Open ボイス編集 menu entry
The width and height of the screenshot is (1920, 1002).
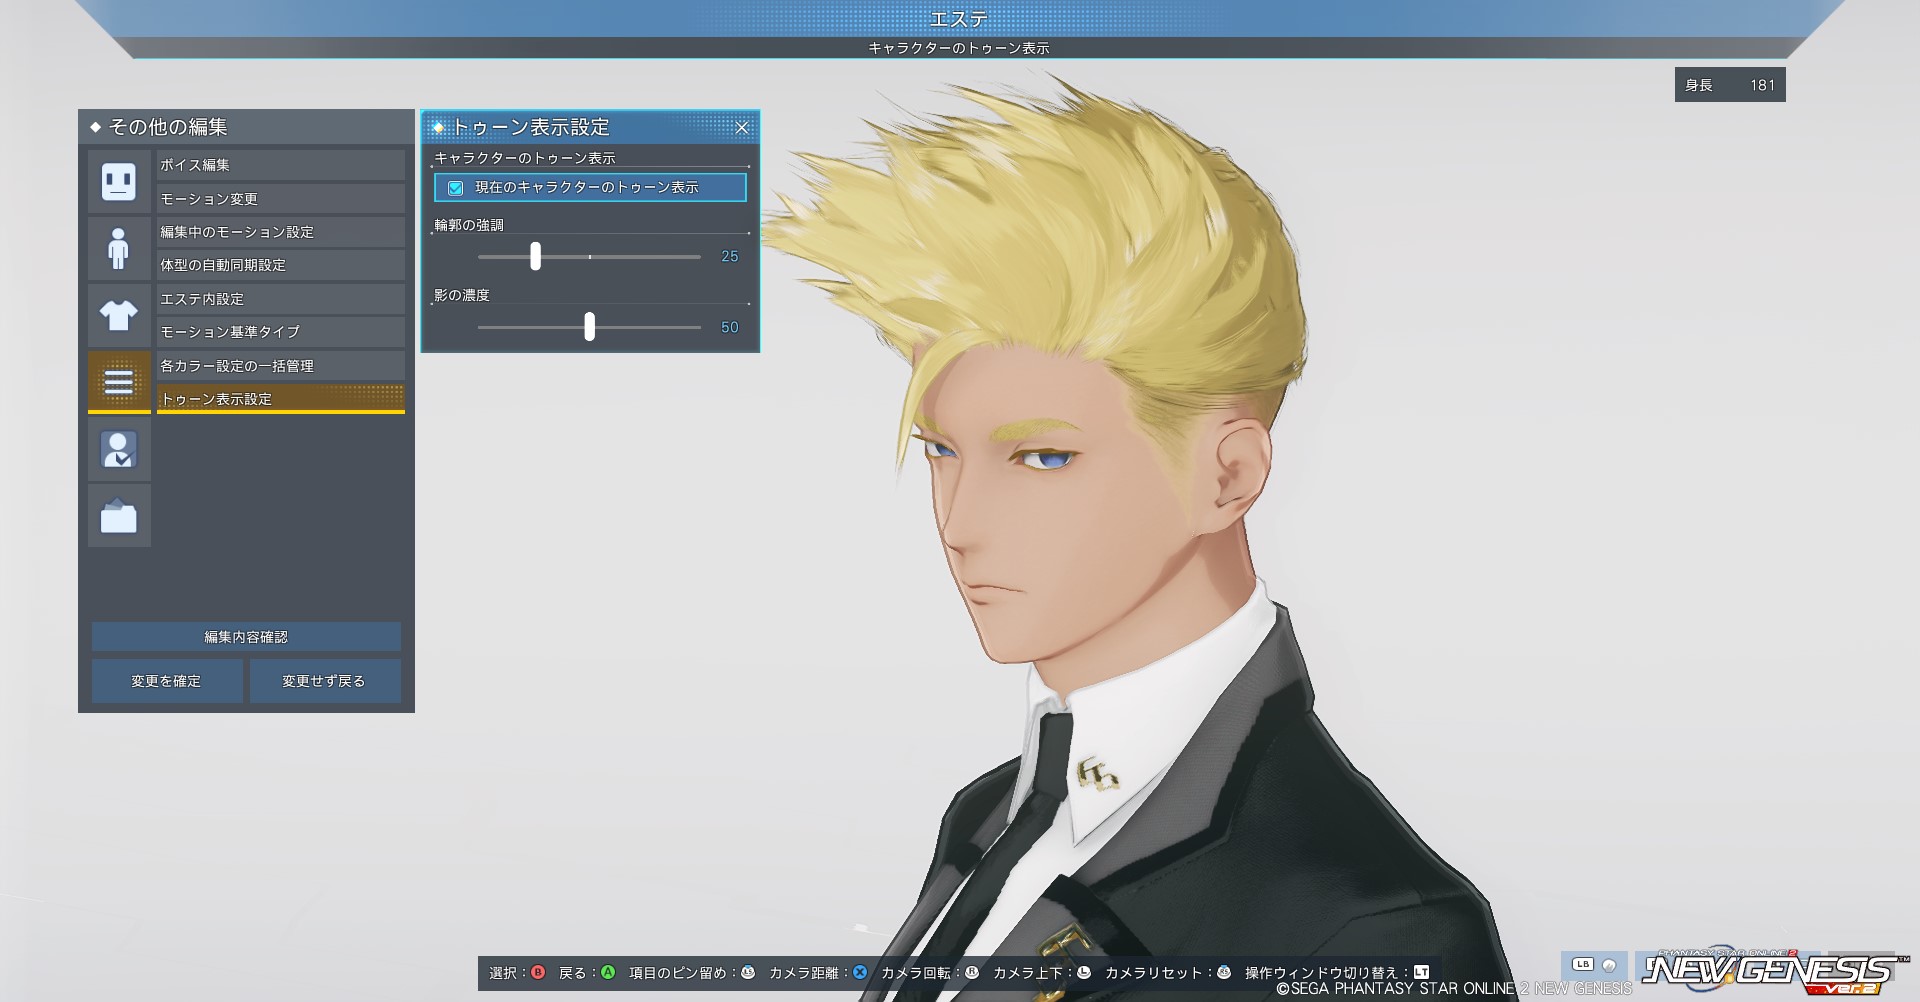tap(281, 165)
